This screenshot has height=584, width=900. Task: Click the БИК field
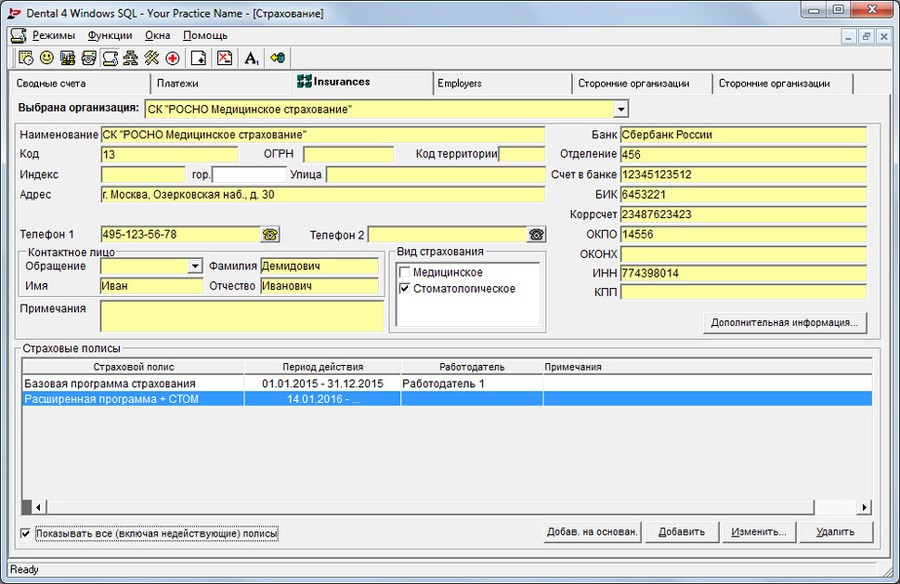(743, 195)
